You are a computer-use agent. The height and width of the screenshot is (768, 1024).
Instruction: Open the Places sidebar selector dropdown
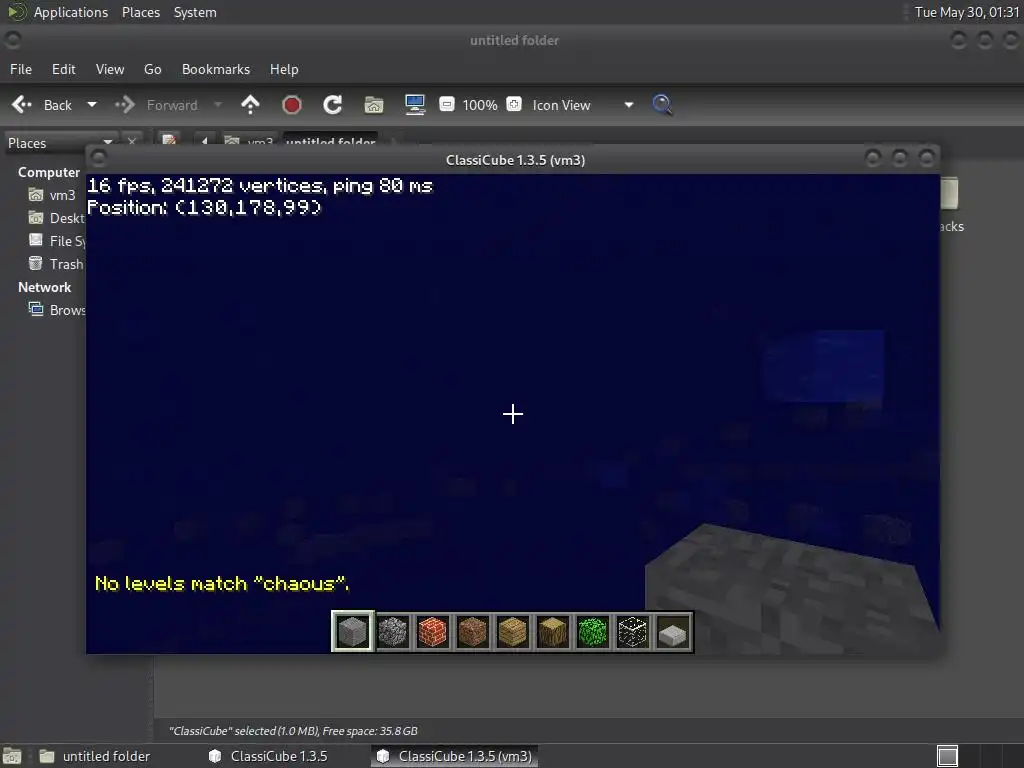coord(60,143)
